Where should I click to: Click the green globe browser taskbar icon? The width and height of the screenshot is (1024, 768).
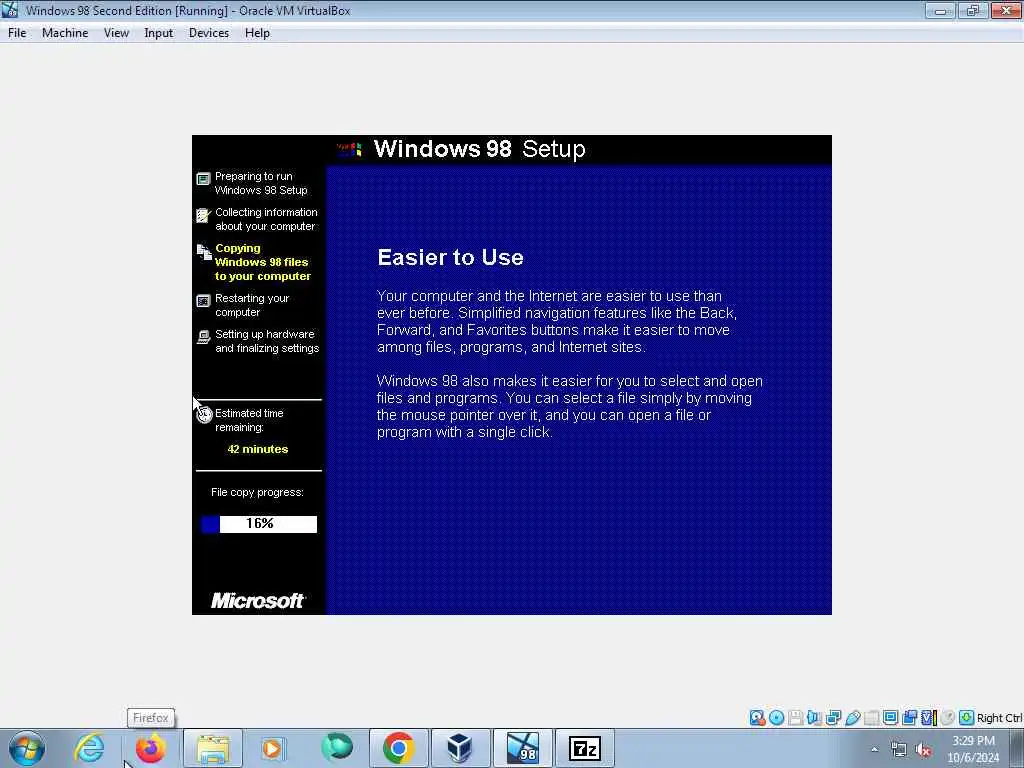point(337,747)
